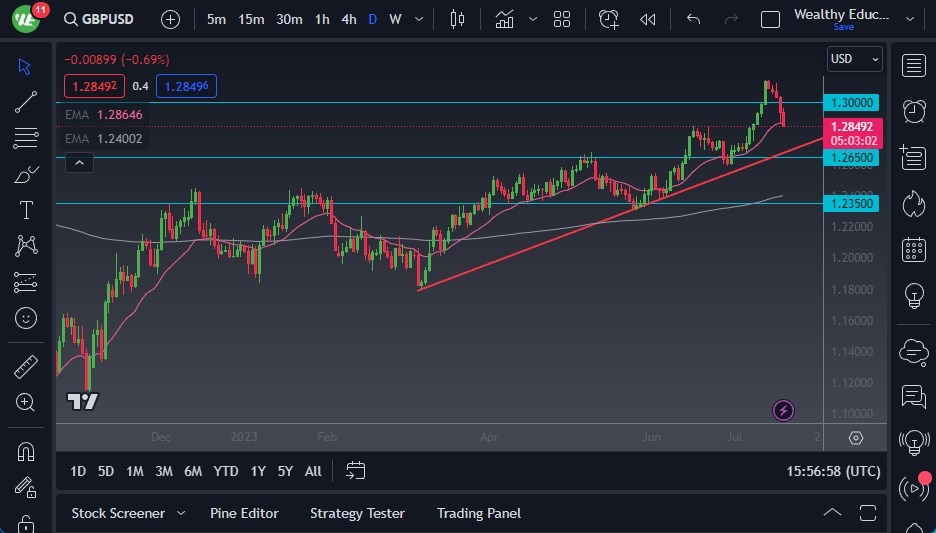Open chart settings gear icon
This screenshot has height=533, width=936.
(856, 438)
